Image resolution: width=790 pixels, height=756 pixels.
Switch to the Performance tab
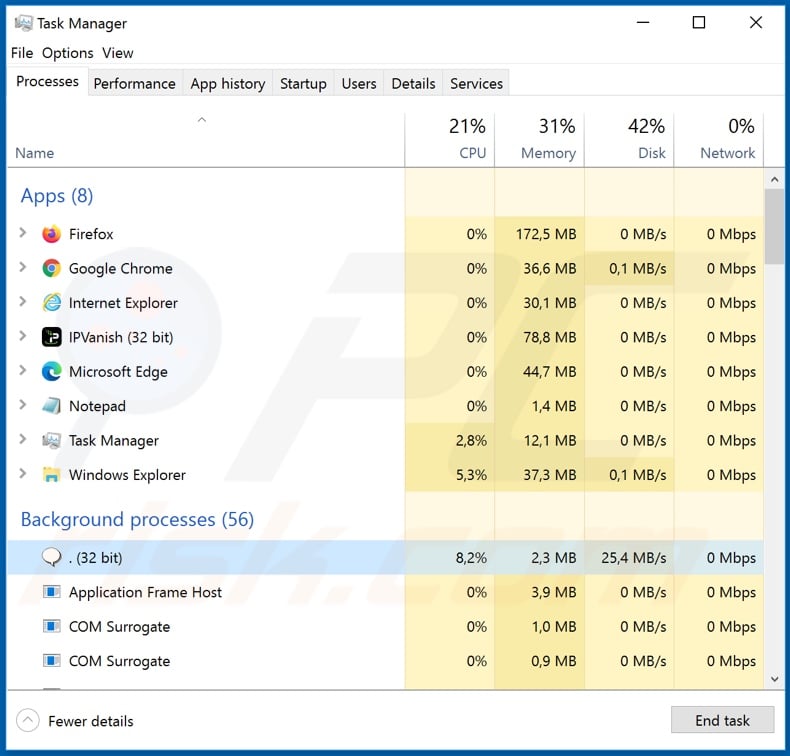point(134,83)
